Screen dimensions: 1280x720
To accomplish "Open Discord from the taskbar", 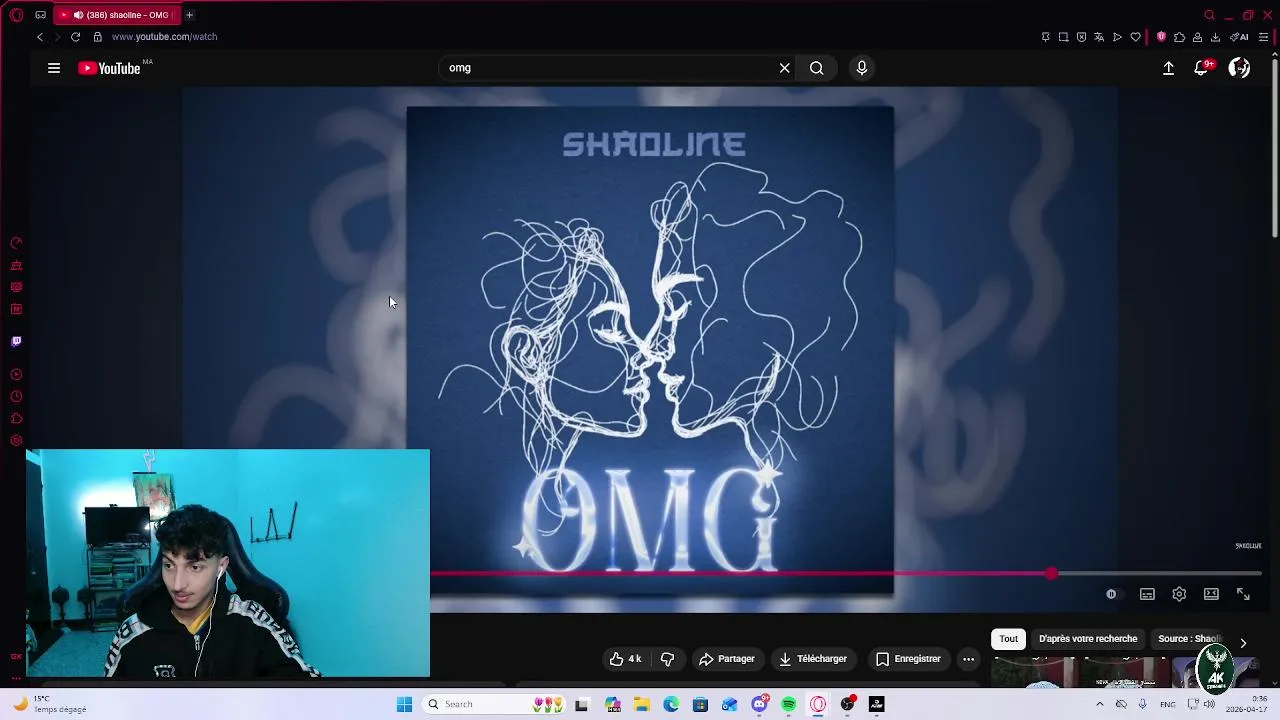I will click(x=759, y=705).
